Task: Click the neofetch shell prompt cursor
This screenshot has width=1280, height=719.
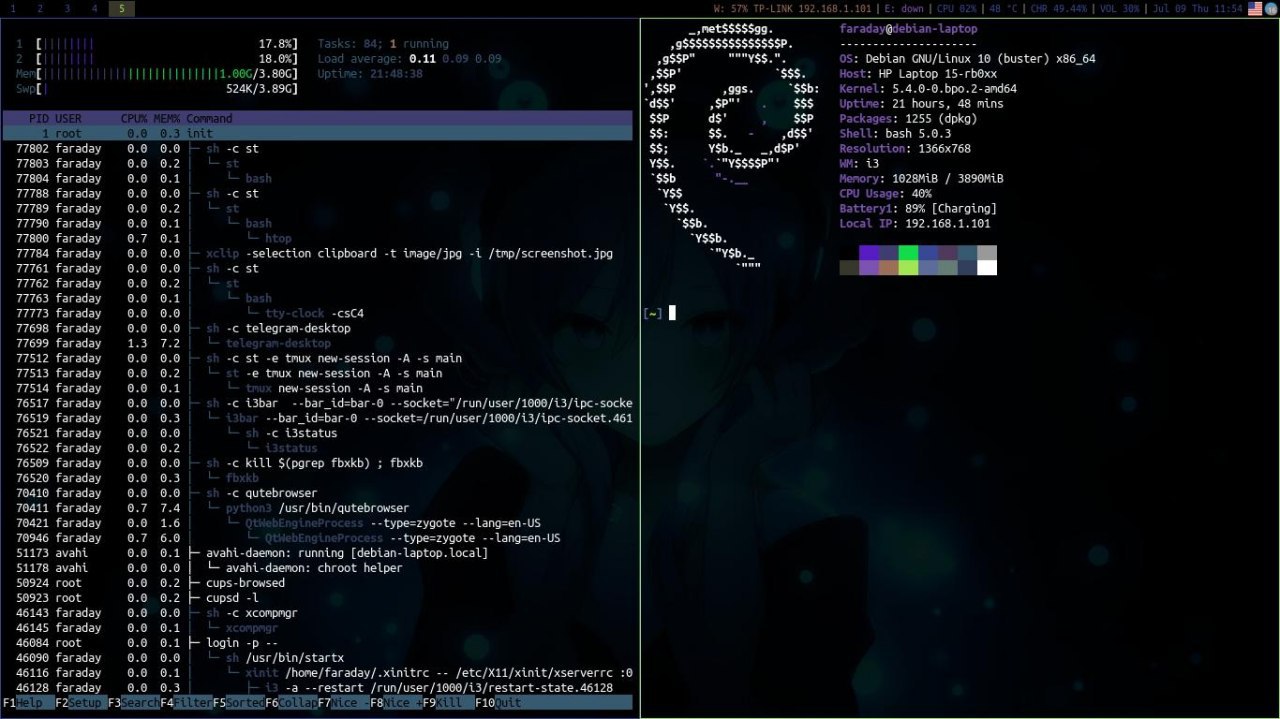Action: point(672,313)
